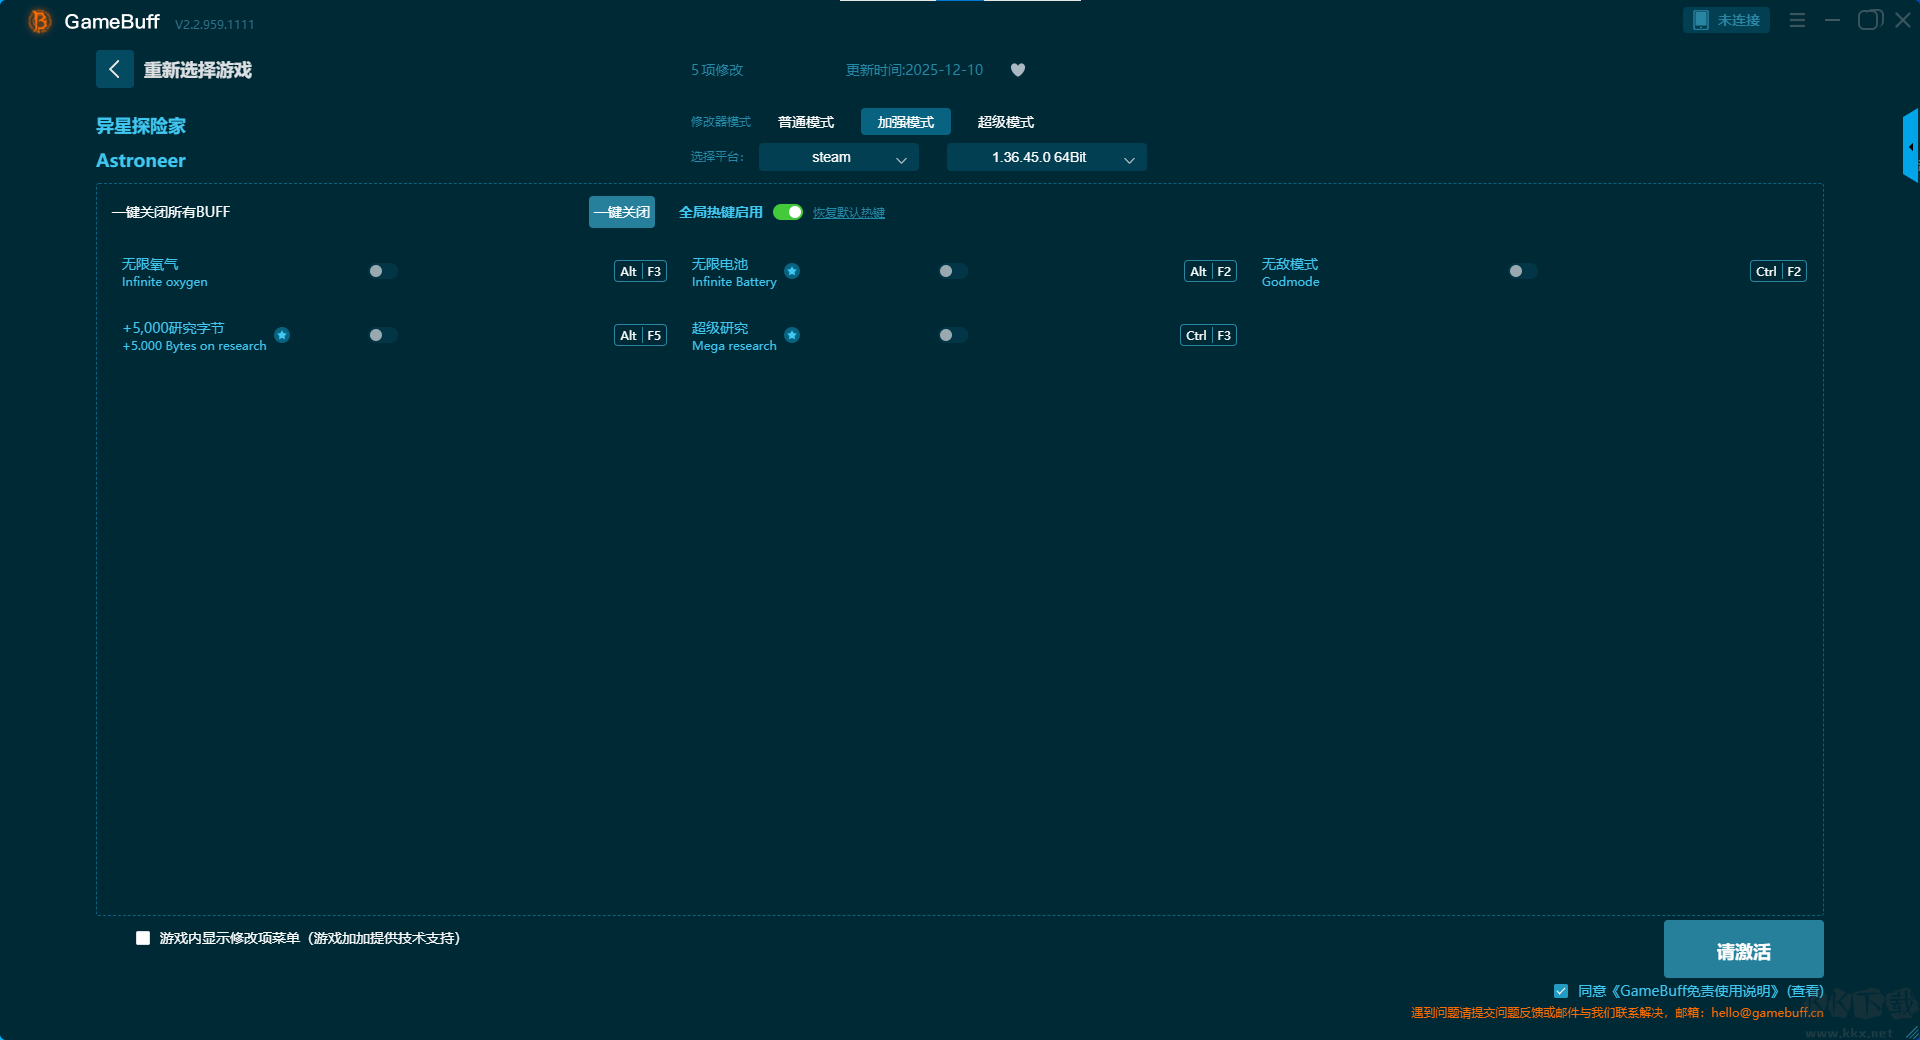Switch to 超级模式 mode
This screenshot has height=1040, width=1920.
click(x=1006, y=121)
